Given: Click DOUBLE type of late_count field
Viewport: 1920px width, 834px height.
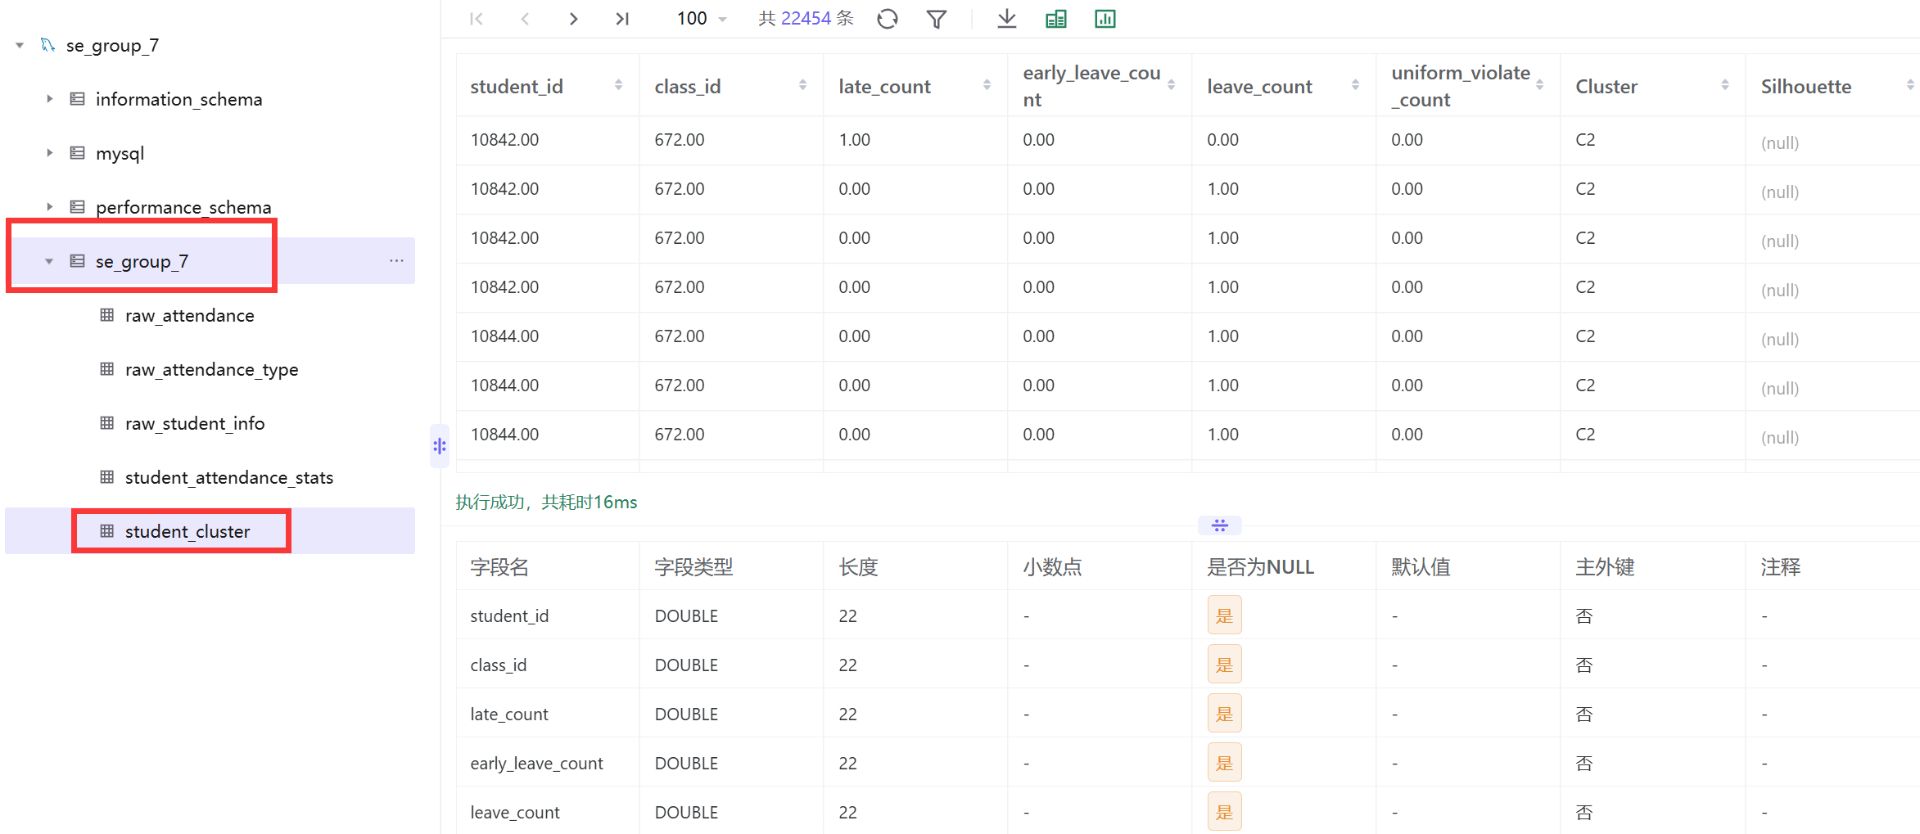Looking at the screenshot, I should point(686,714).
